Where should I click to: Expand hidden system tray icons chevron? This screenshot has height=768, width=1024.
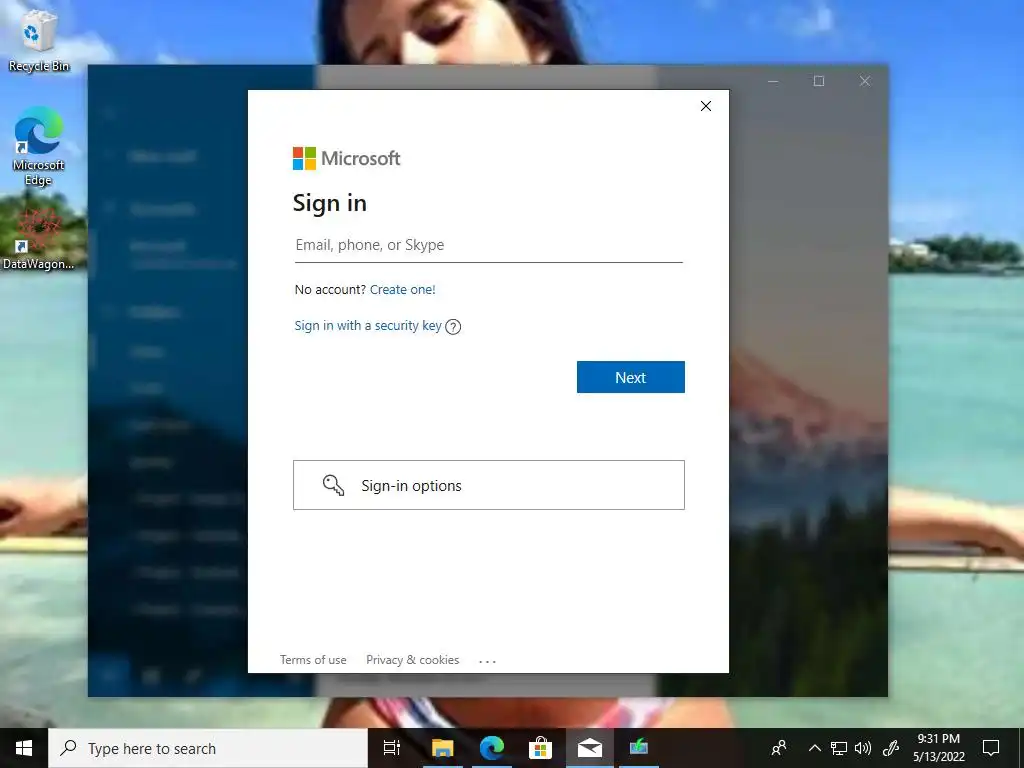point(814,748)
